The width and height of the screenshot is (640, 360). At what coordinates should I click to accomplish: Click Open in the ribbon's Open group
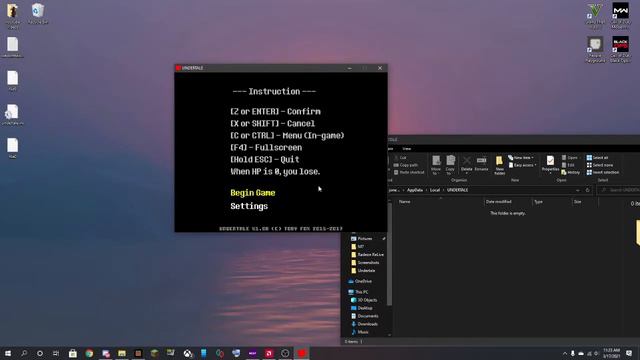pyautogui.click(x=570, y=158)
